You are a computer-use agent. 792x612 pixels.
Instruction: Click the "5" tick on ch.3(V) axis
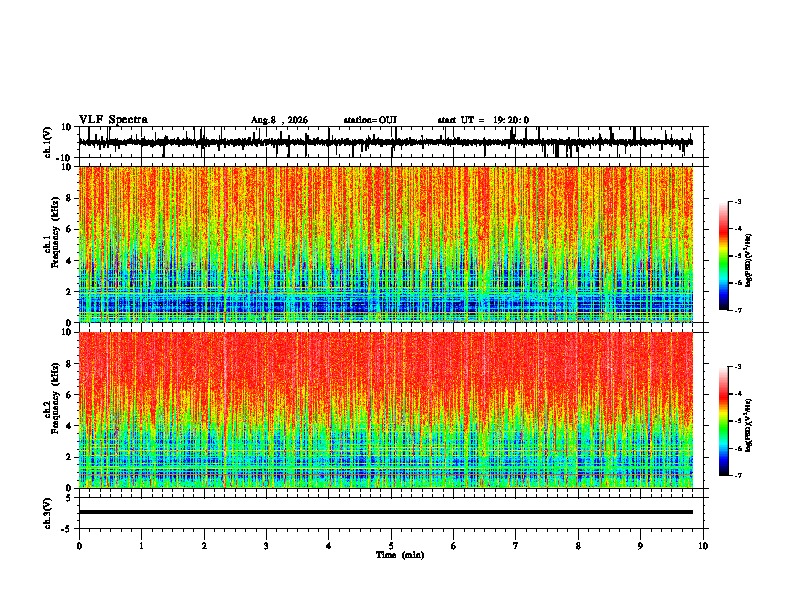tap(69, 498)
